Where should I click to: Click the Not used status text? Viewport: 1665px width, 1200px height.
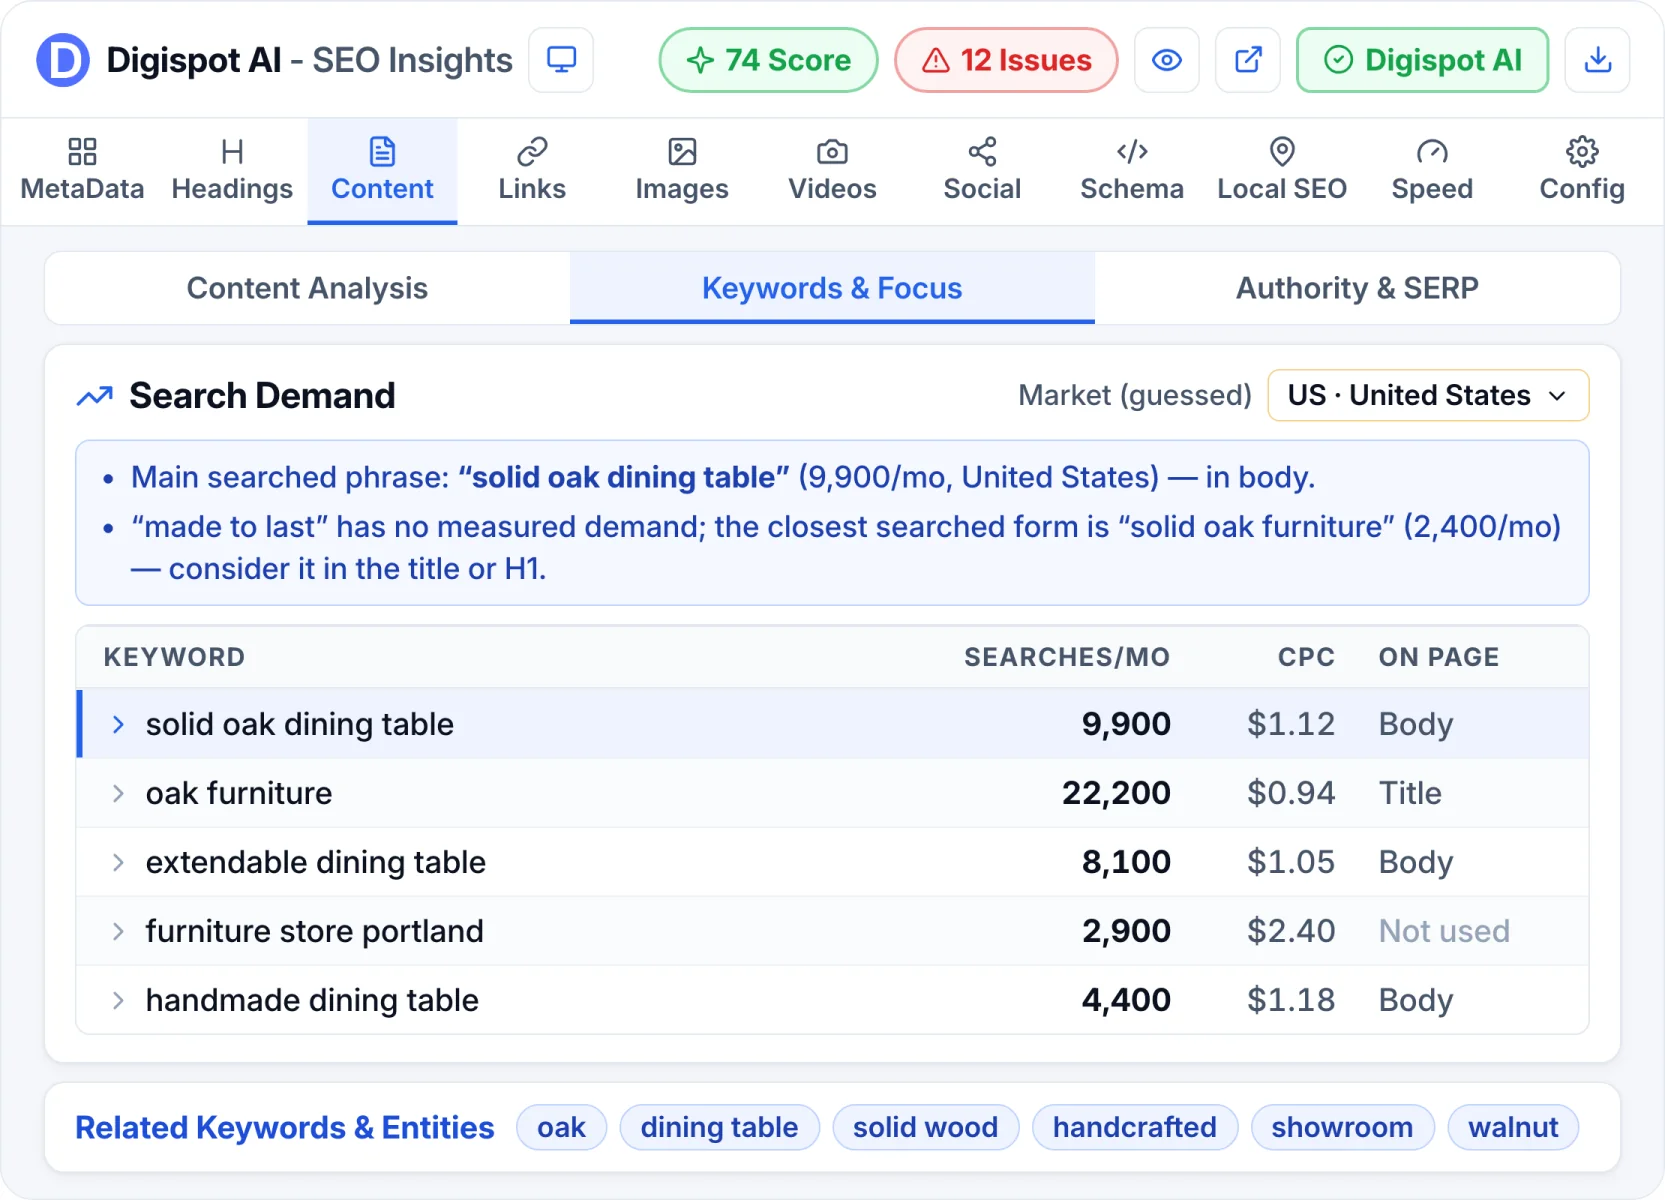(1444, 931)
